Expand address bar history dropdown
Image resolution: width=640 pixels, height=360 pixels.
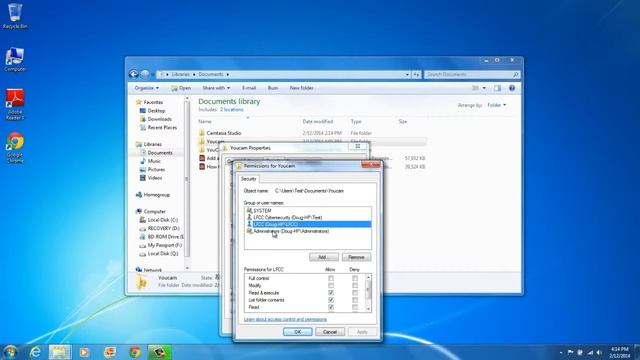[407, 75]
